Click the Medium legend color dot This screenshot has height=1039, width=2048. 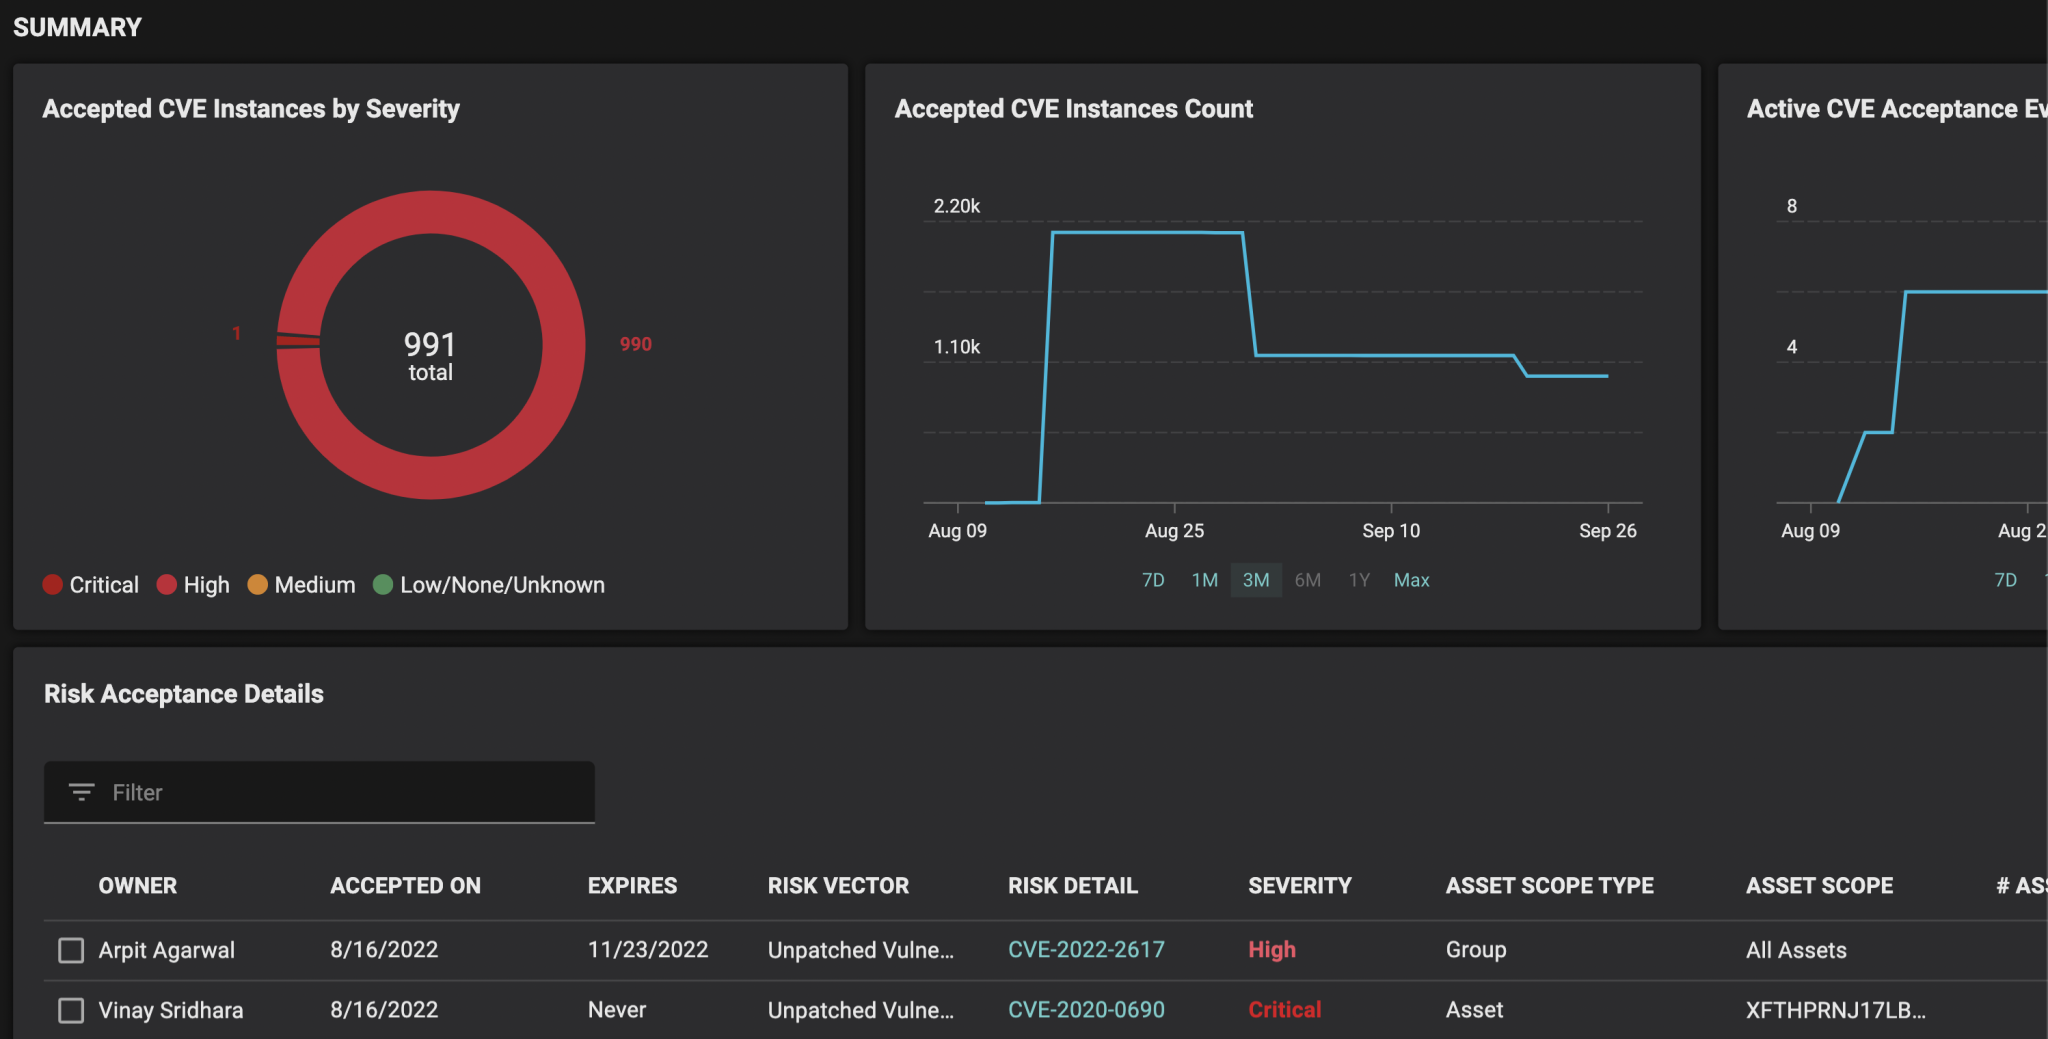tap(257, 584)
